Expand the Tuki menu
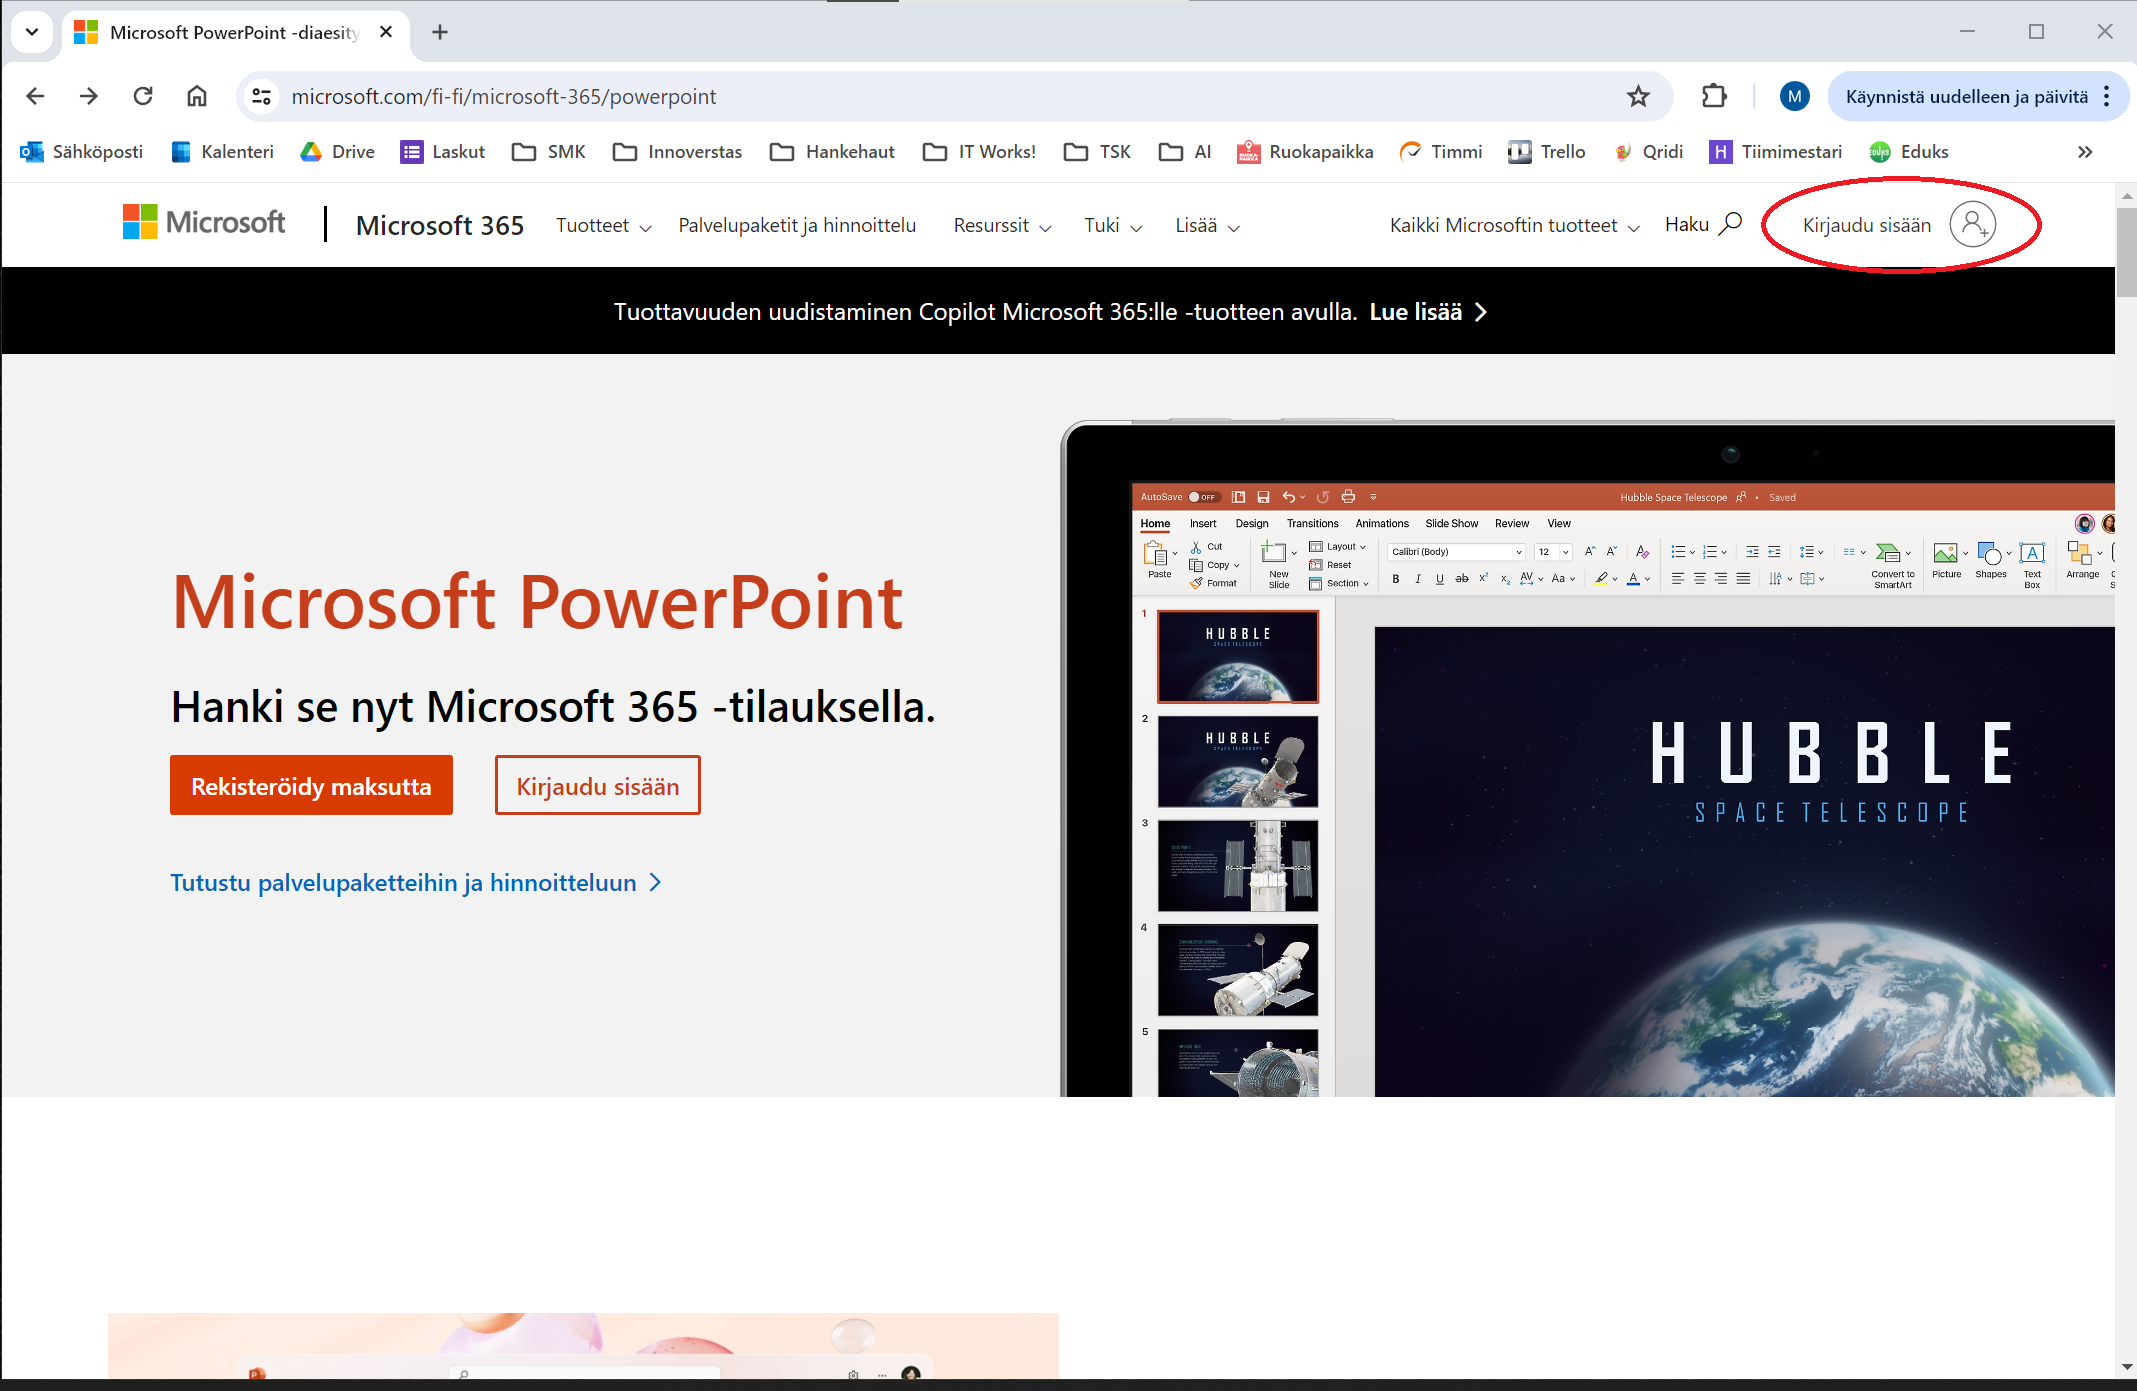Image resolution: width=2137 pixels, height=1391 pixels. click(1113, 226)
